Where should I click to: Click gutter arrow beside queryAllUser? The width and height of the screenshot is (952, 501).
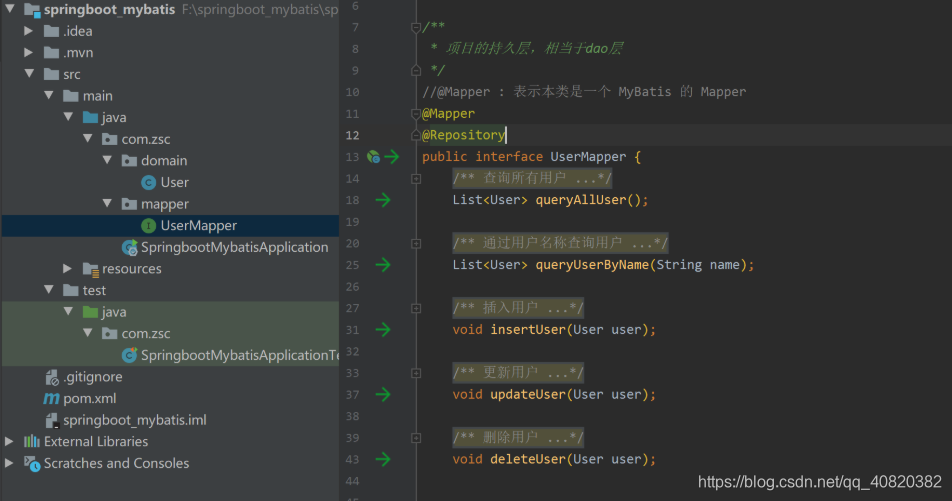(383, 200)
